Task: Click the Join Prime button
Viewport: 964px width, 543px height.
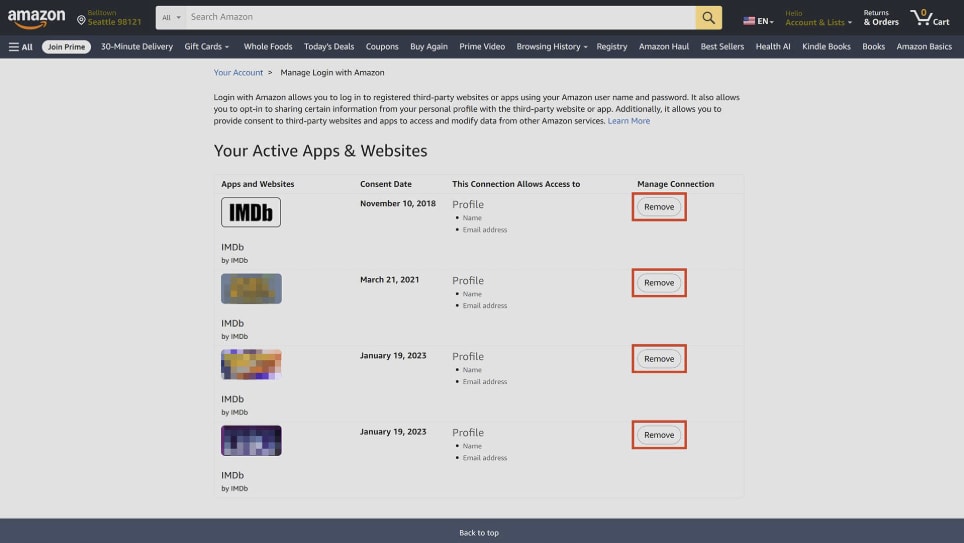Action: pos(66,47)
